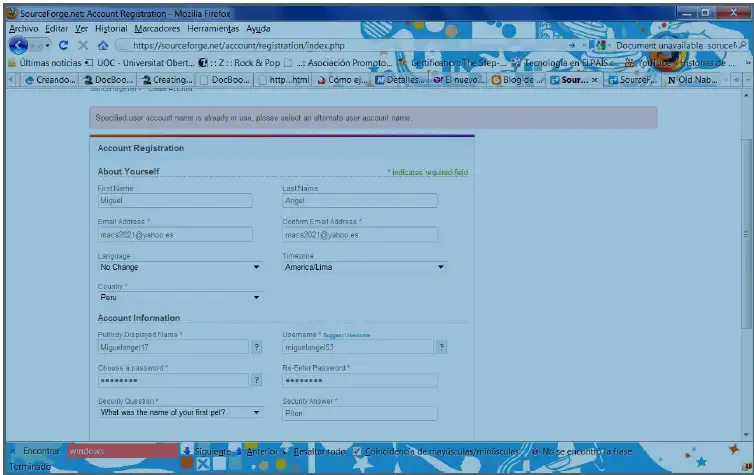Click the Username field with miguelangel53

[358, 347]
